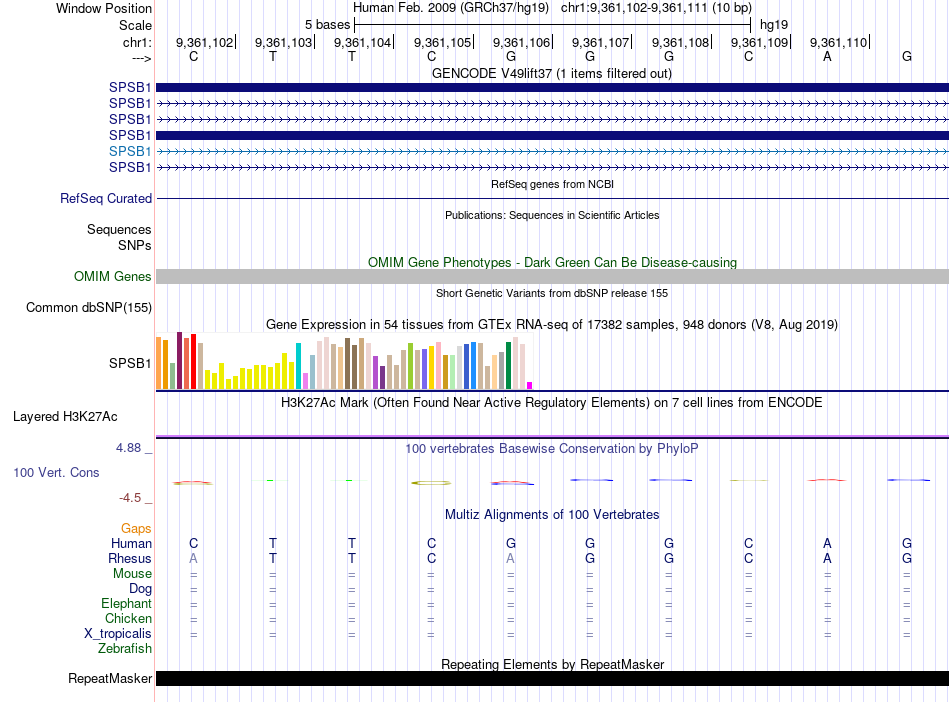
Task: Click the cyan bar in GTEx expression chart
Action: click(x=298, y=366)
